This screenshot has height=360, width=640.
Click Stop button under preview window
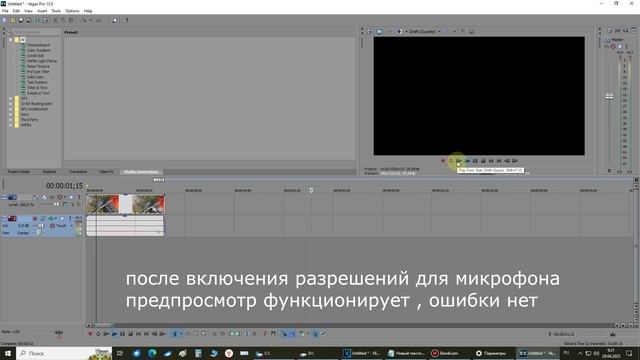483,161
